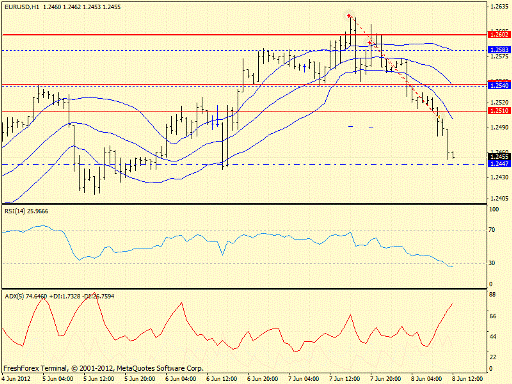The image size is (512, 384).
Task: Click the RSI scale value 100
Action: pos(494,209)
